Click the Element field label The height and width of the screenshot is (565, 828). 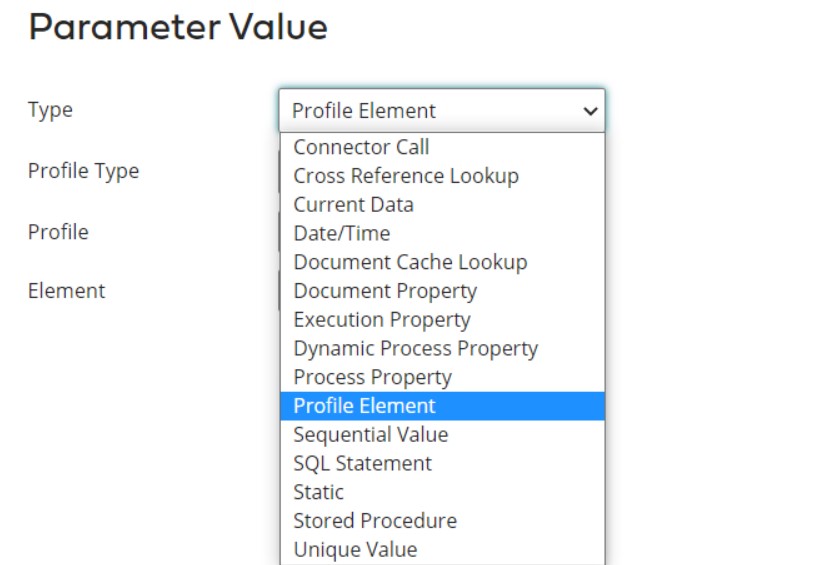(66, 291)
